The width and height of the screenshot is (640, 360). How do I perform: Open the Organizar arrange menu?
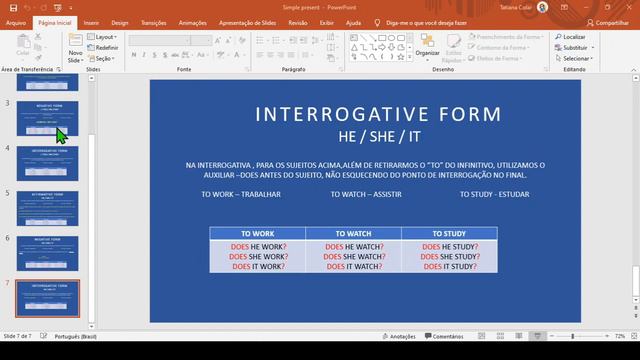coord(427,48)
